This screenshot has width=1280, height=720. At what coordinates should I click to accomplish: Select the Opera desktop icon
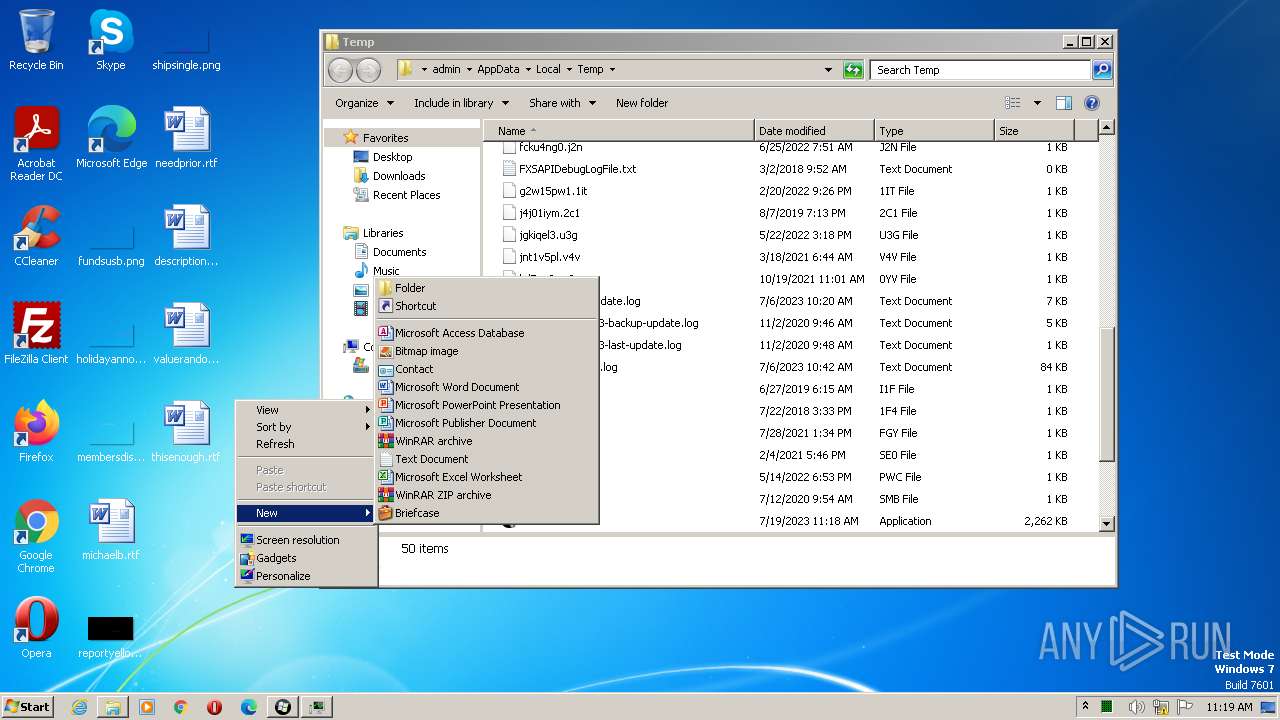36,628
